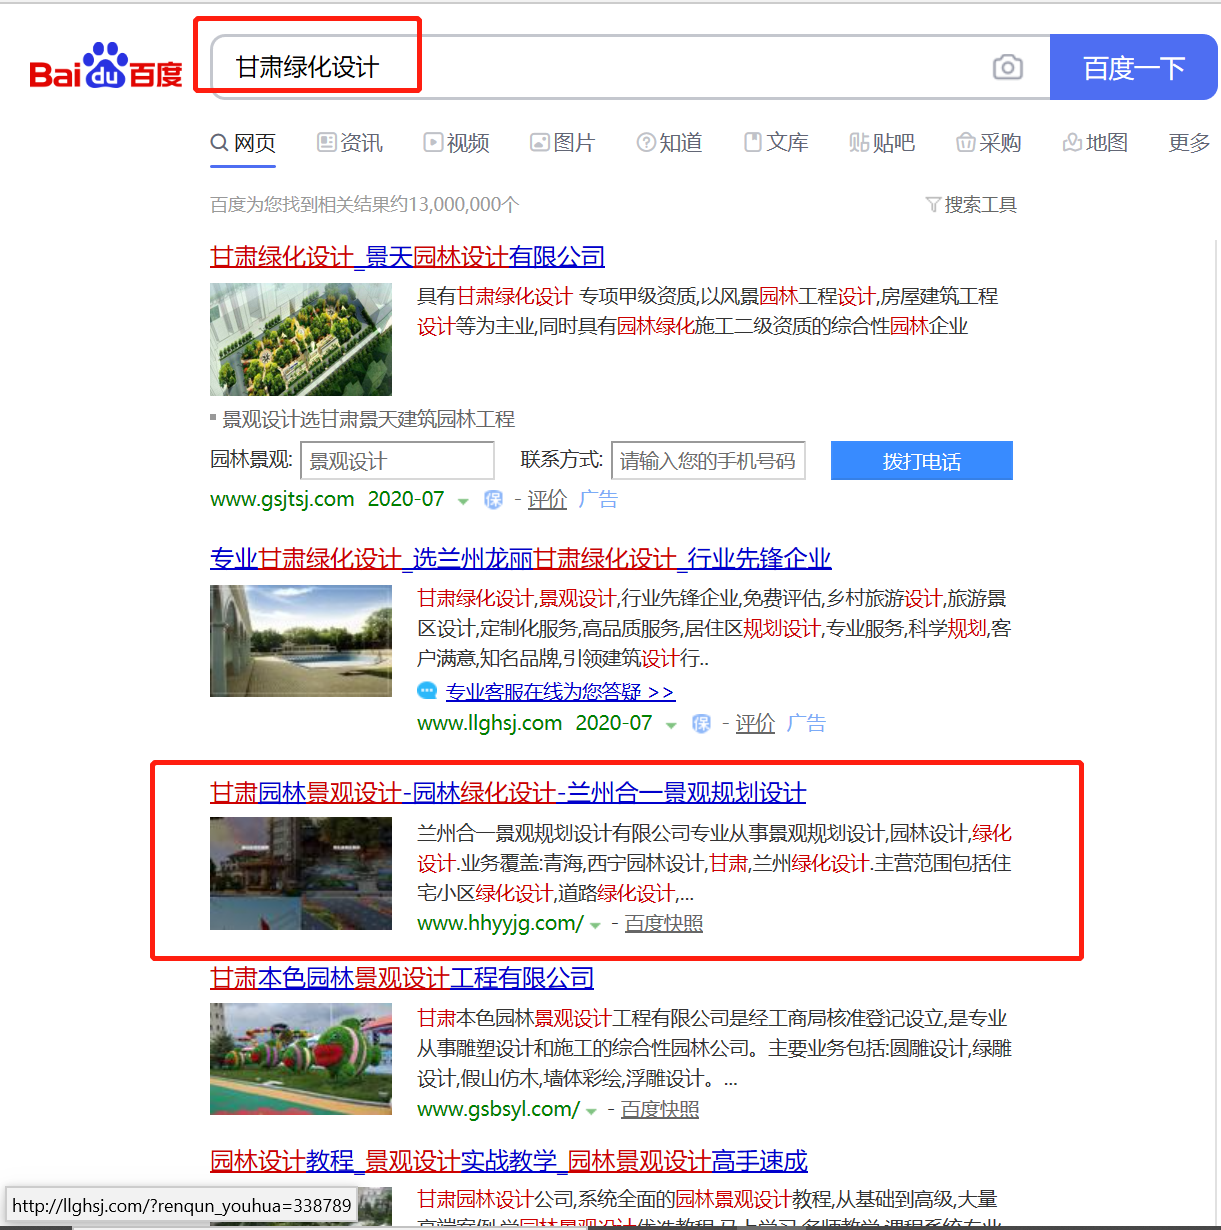
Task: Click the 兰州合一 collage thumbnail
Action: 301,874
